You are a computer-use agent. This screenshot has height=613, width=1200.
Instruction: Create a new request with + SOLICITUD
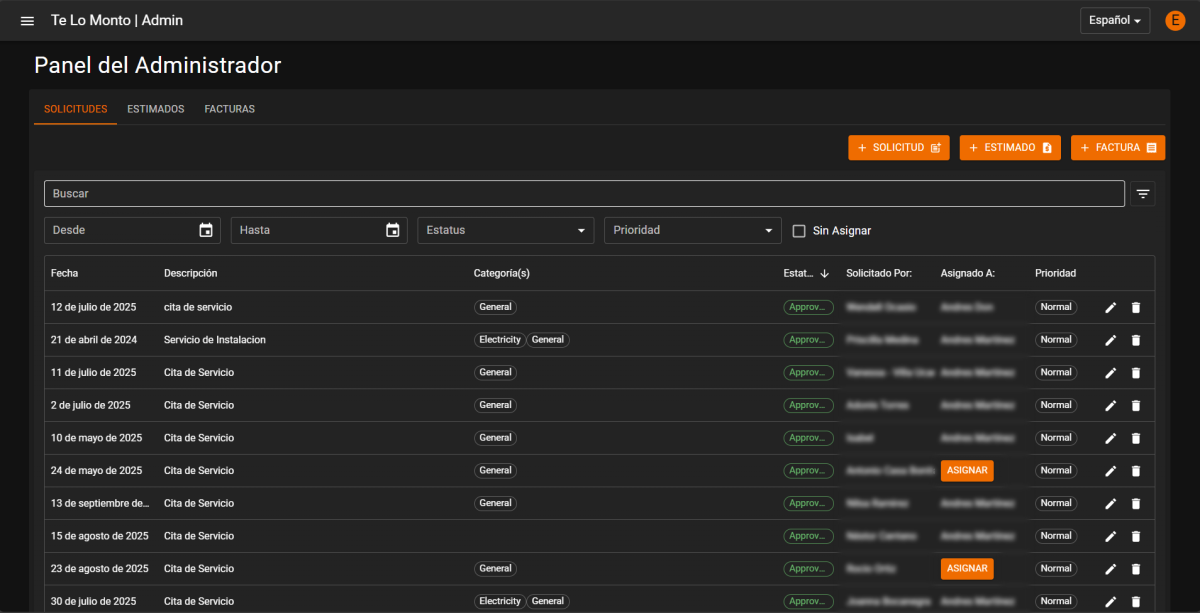pyautogui.click(x=898, y=147)
